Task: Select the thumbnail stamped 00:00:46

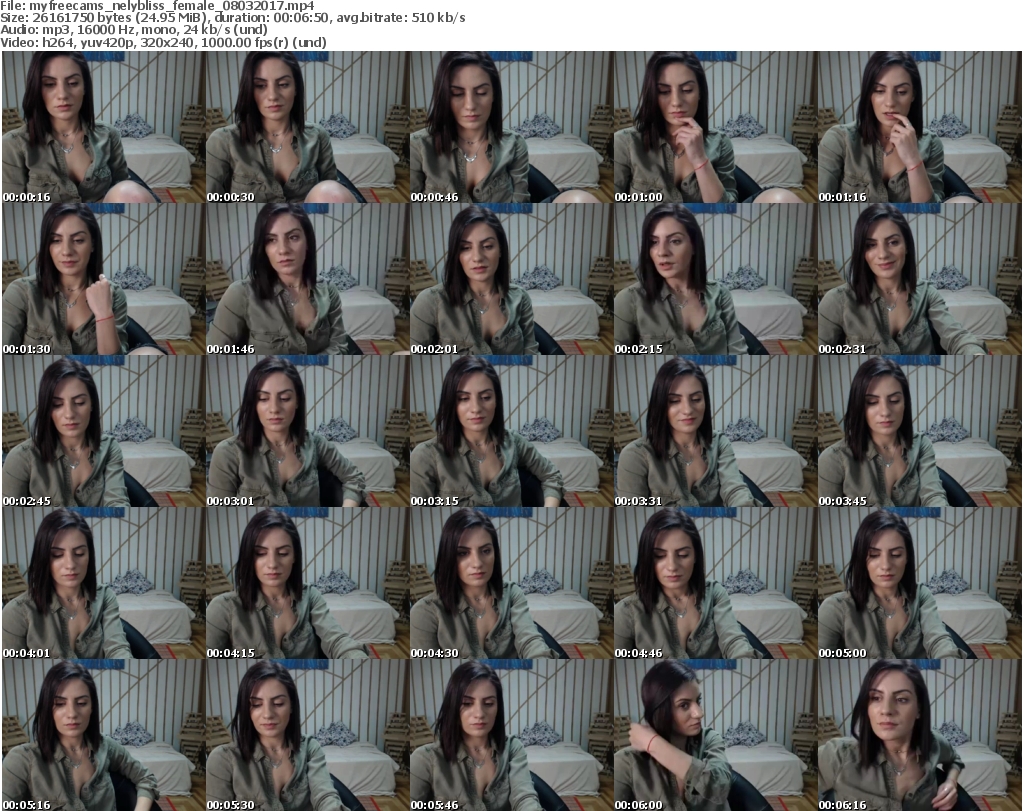Action: (x=511, y=127)
